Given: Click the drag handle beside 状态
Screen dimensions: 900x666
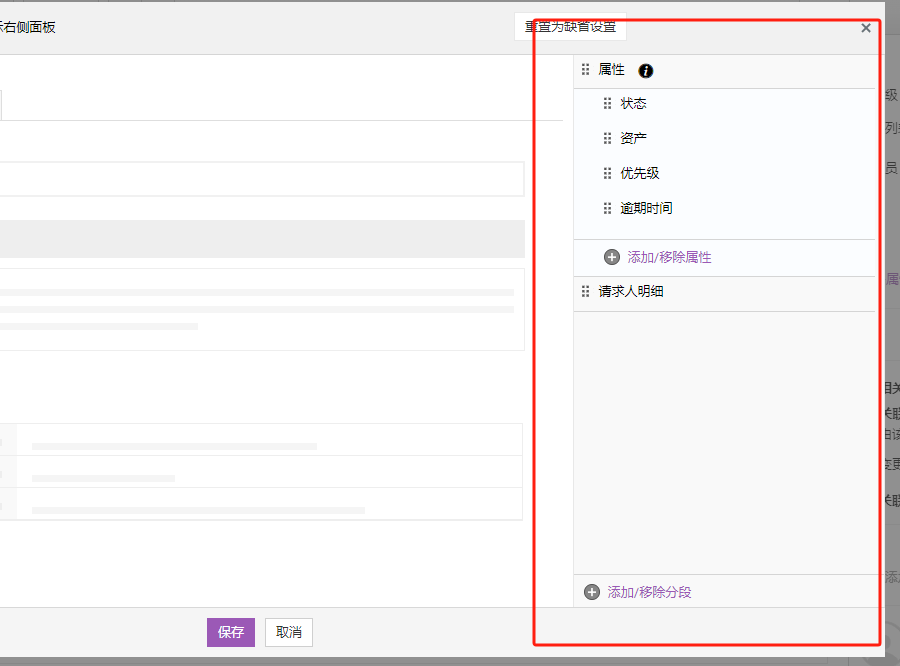Looking at the screenshot, I should click(x=607, y=103).
